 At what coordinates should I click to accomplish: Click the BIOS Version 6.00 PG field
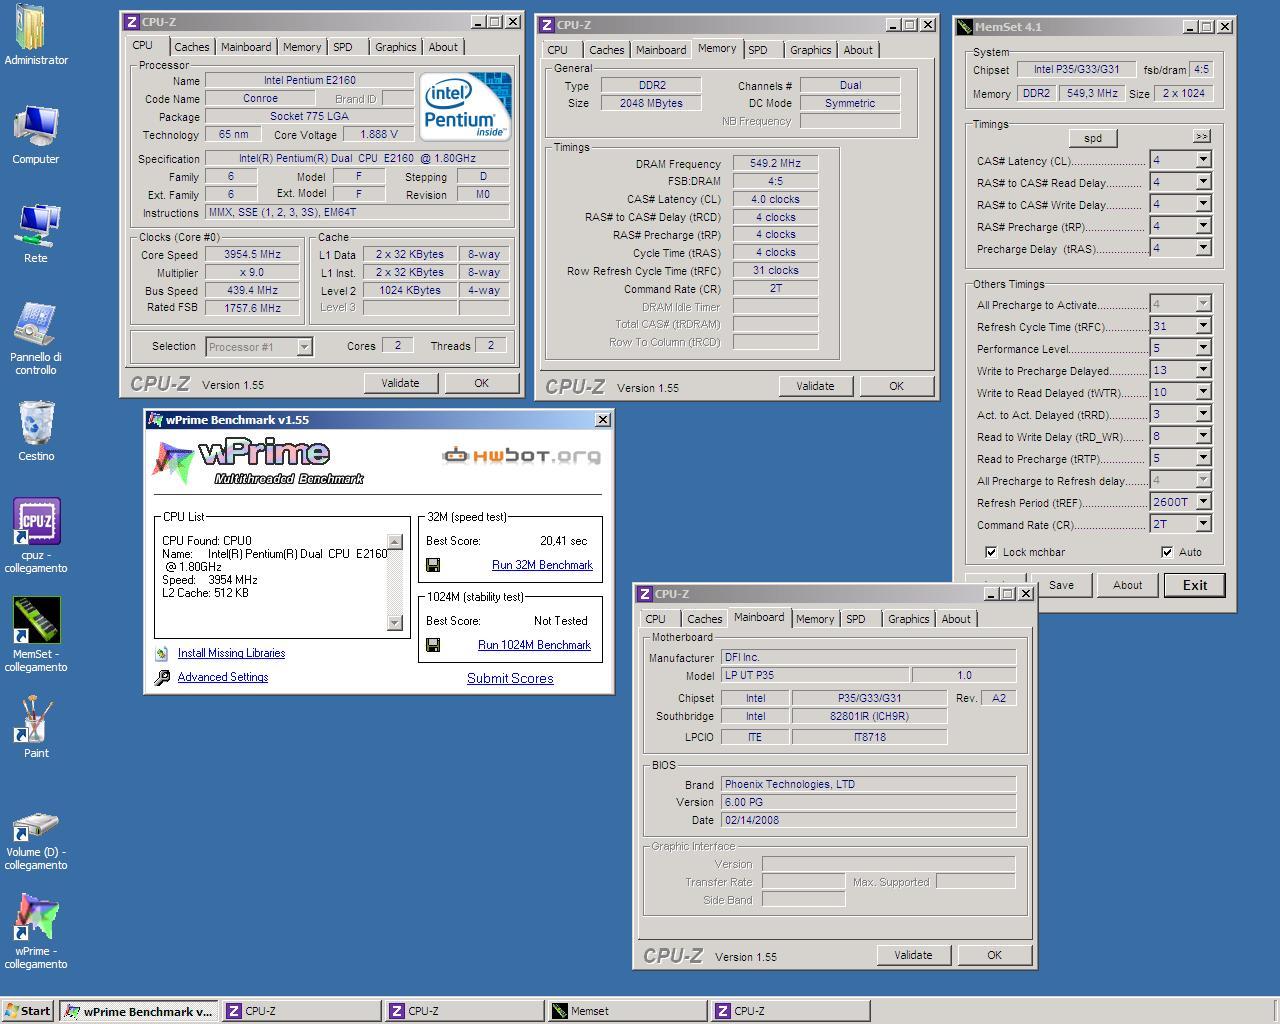[868, 802]
